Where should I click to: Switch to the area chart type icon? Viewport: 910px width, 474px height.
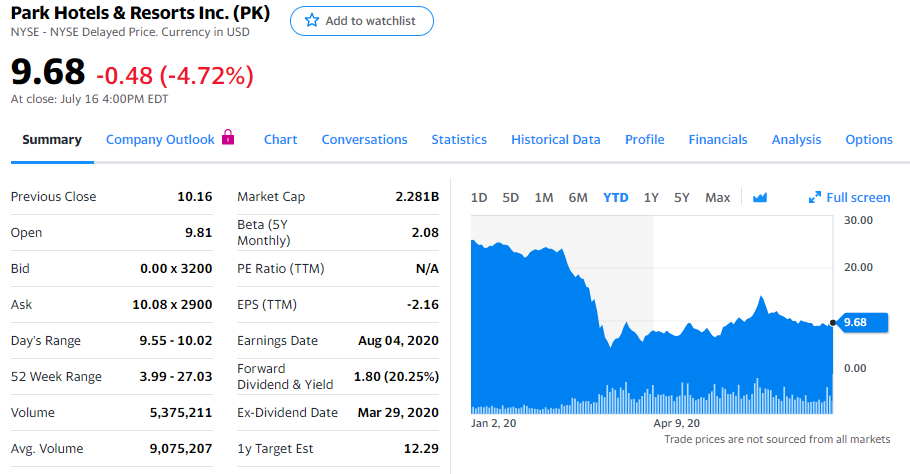click(759, 197)
